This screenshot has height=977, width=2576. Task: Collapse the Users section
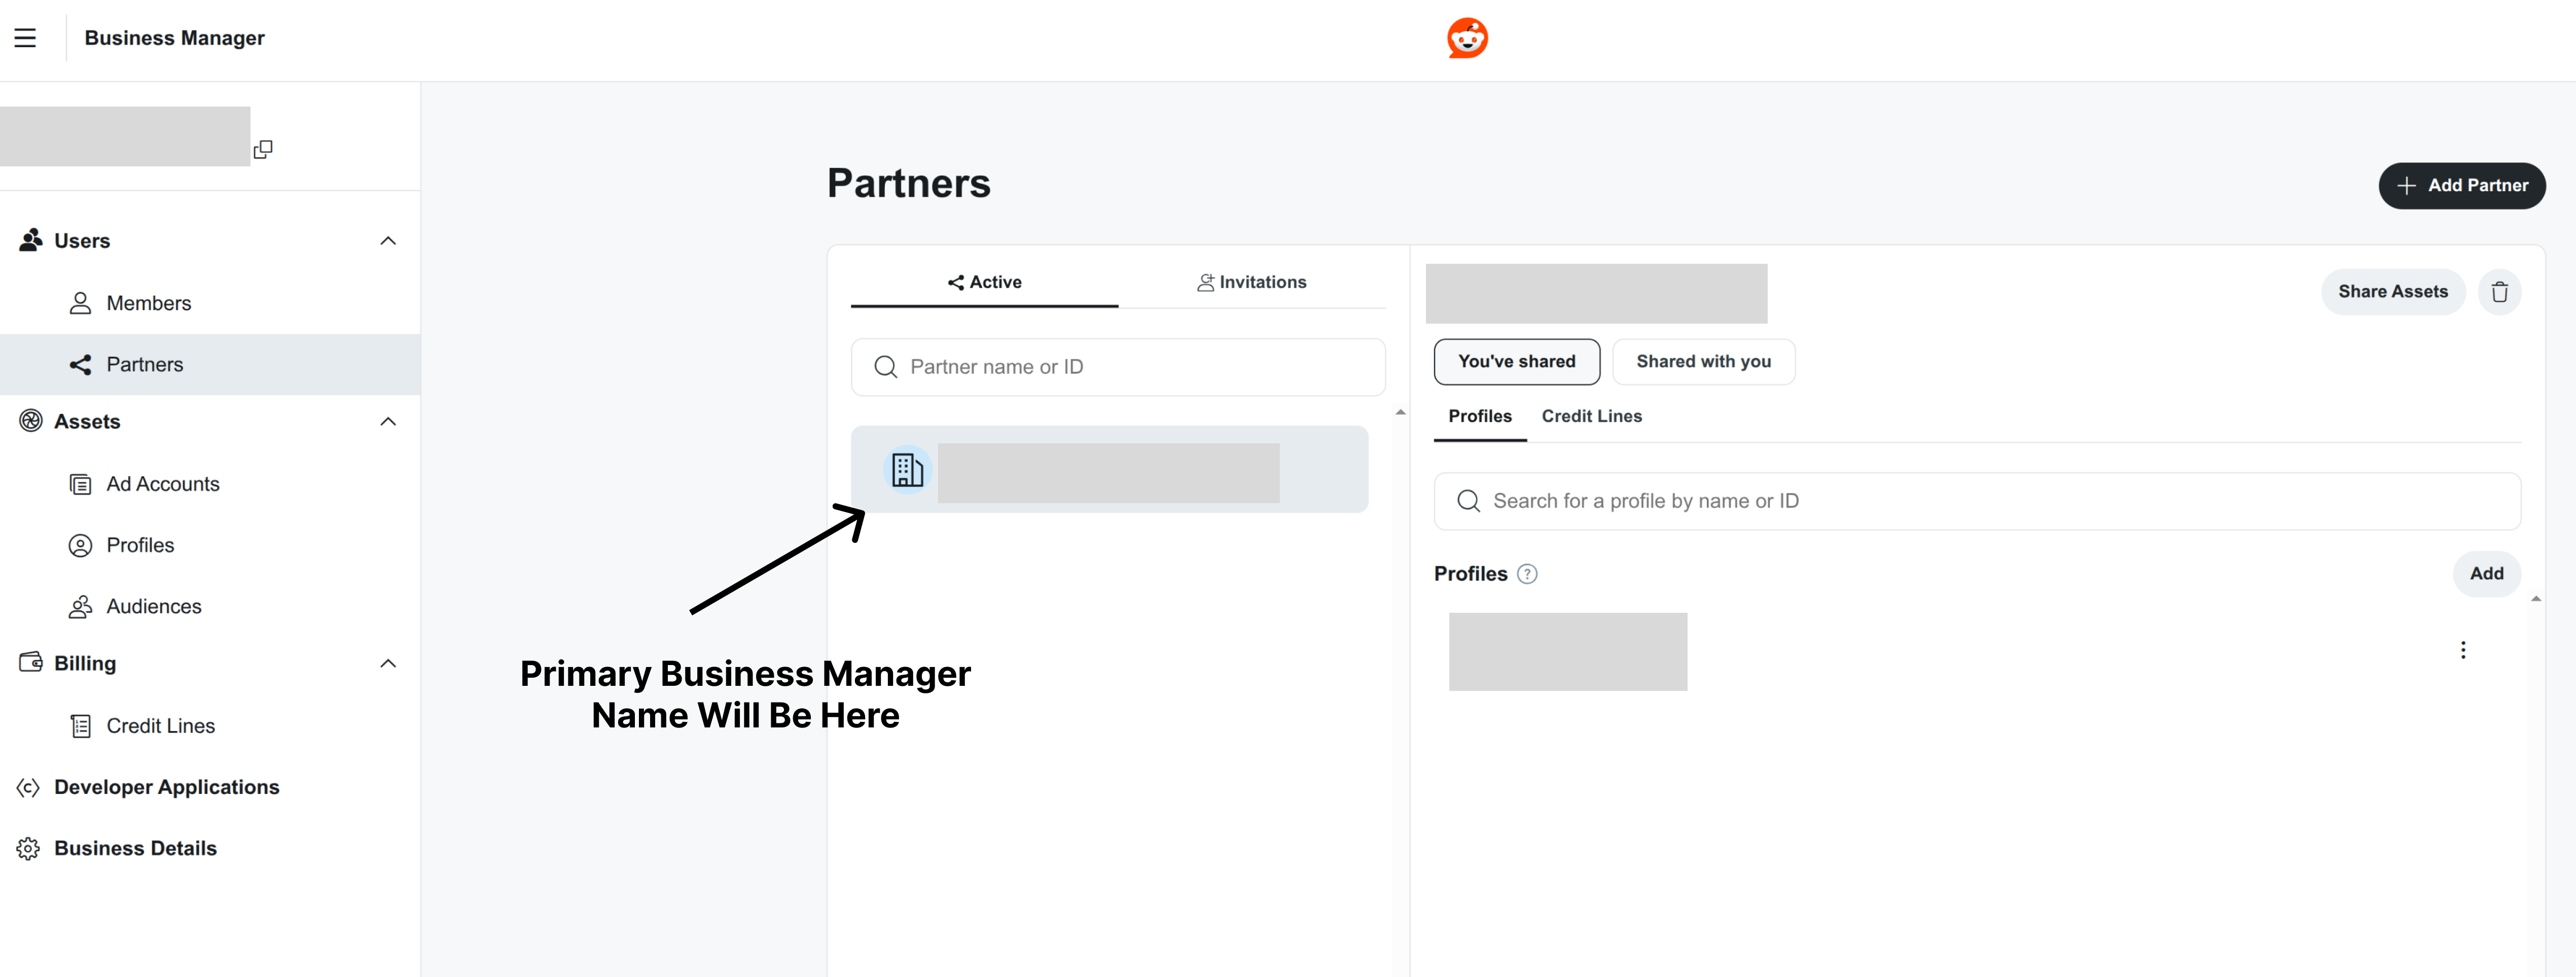pyautogui.click(x=388, y=240)
